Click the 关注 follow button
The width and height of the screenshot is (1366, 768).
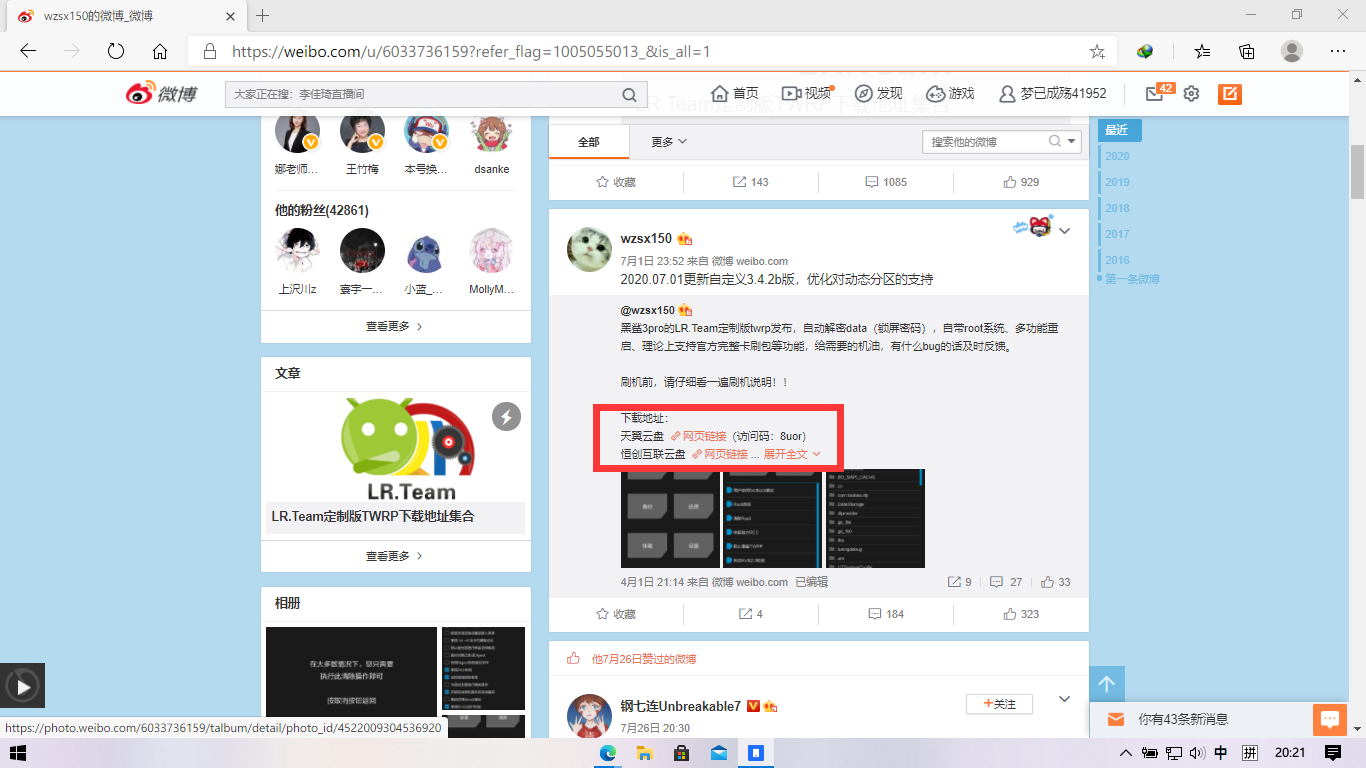tap(999, 704)
